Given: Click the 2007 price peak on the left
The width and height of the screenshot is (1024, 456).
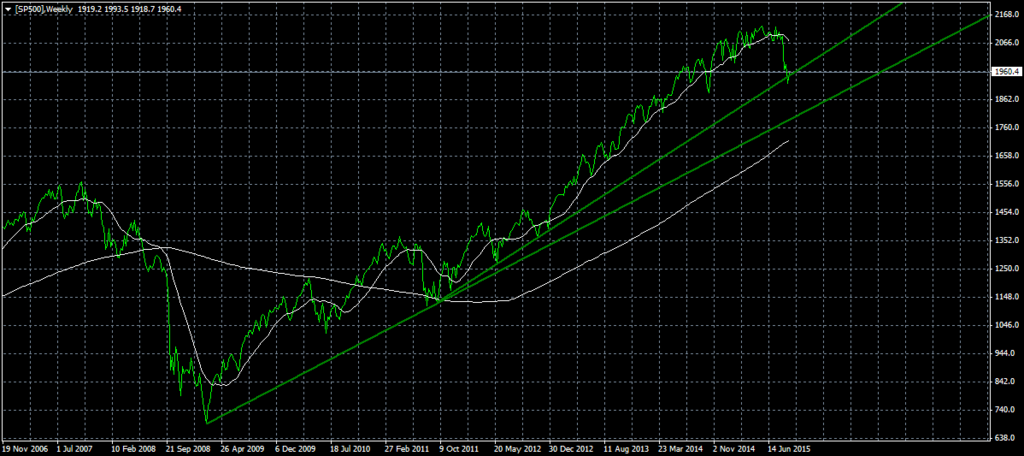Looking at the screenshot, I should point(82,184).
